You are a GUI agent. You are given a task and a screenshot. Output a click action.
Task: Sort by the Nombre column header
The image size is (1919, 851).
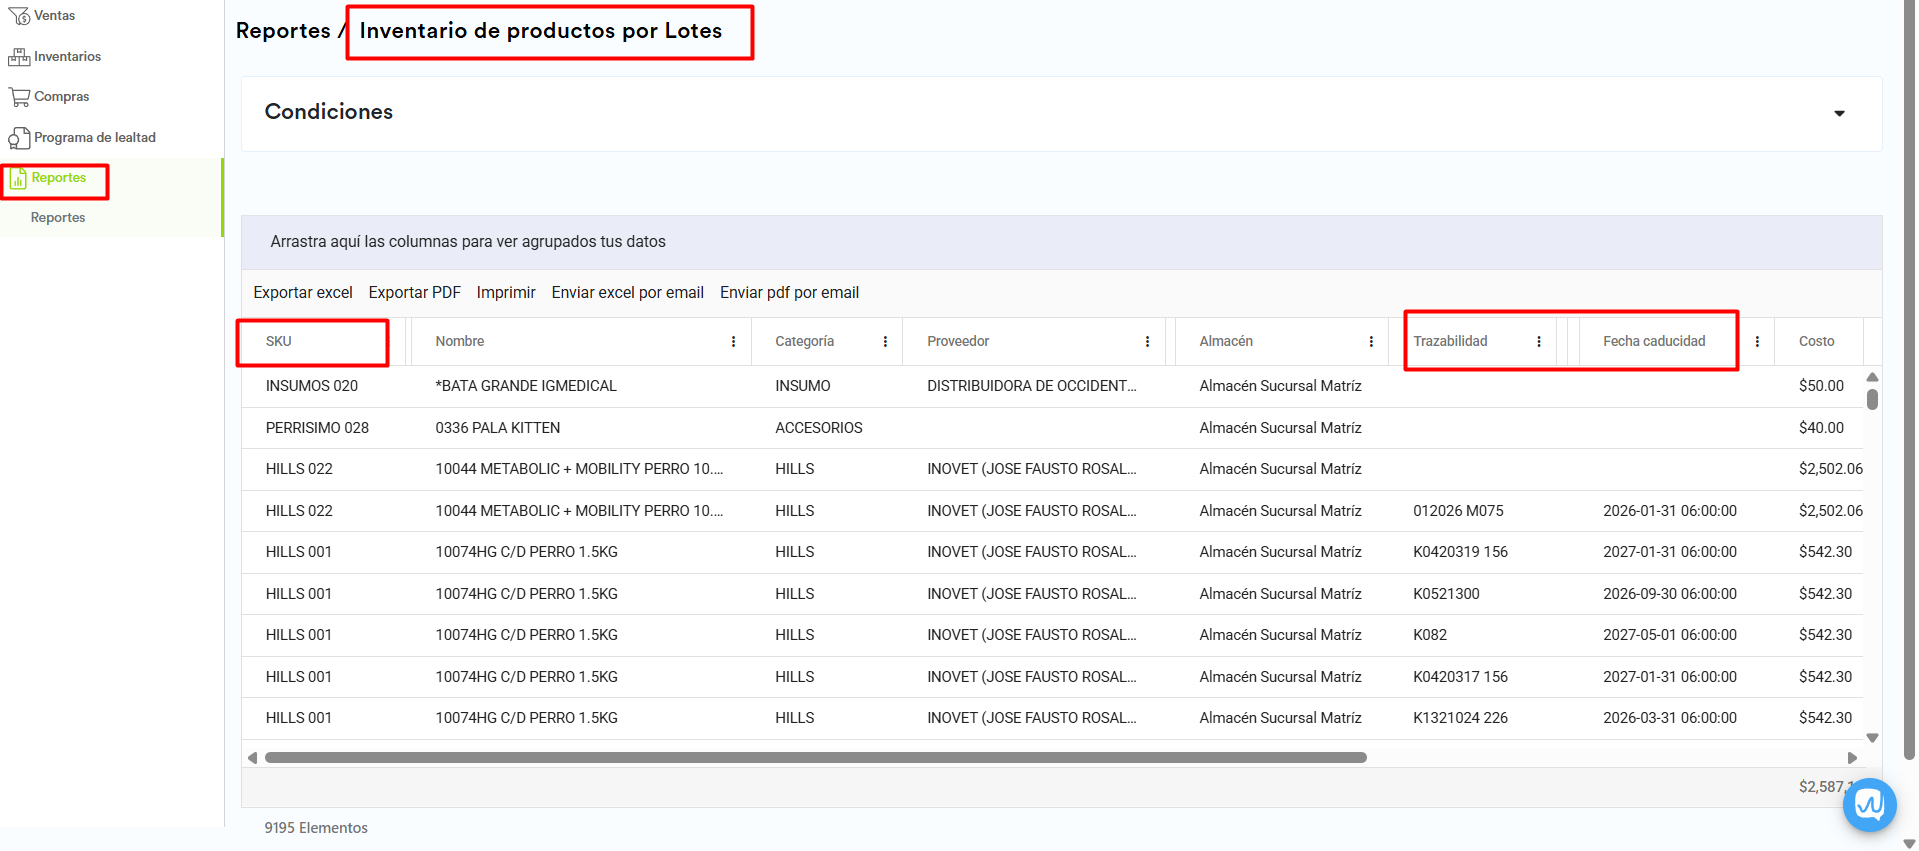point(460,342)
